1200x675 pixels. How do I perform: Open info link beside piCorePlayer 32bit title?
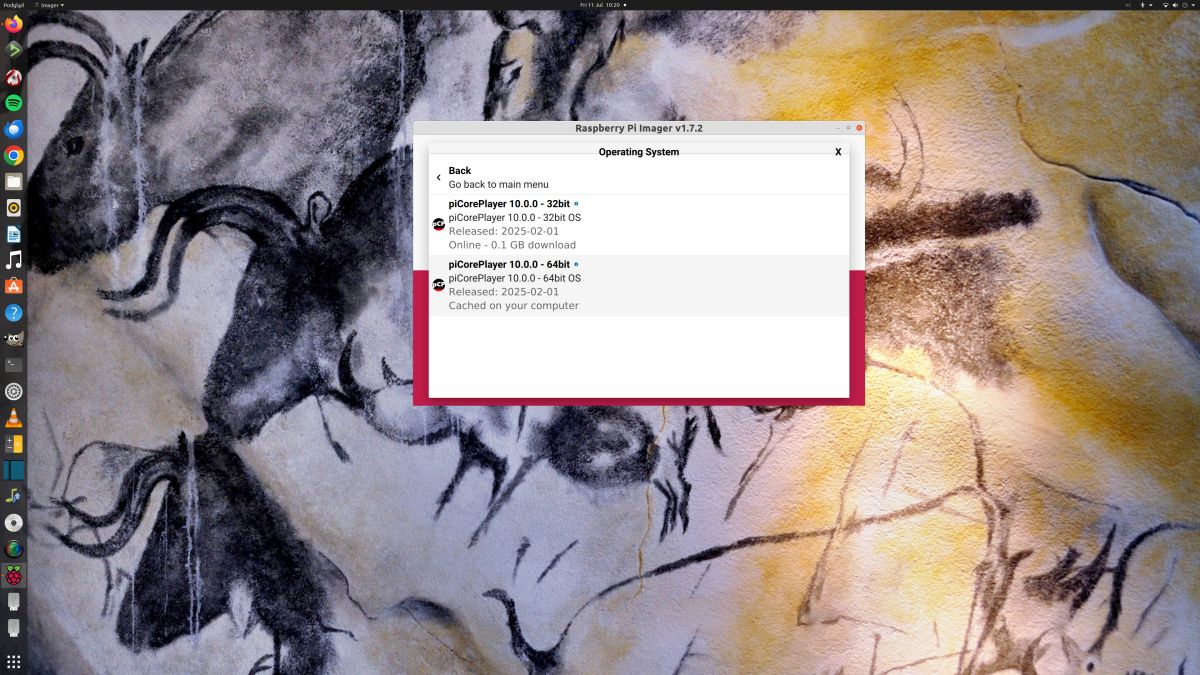[576, 204]
